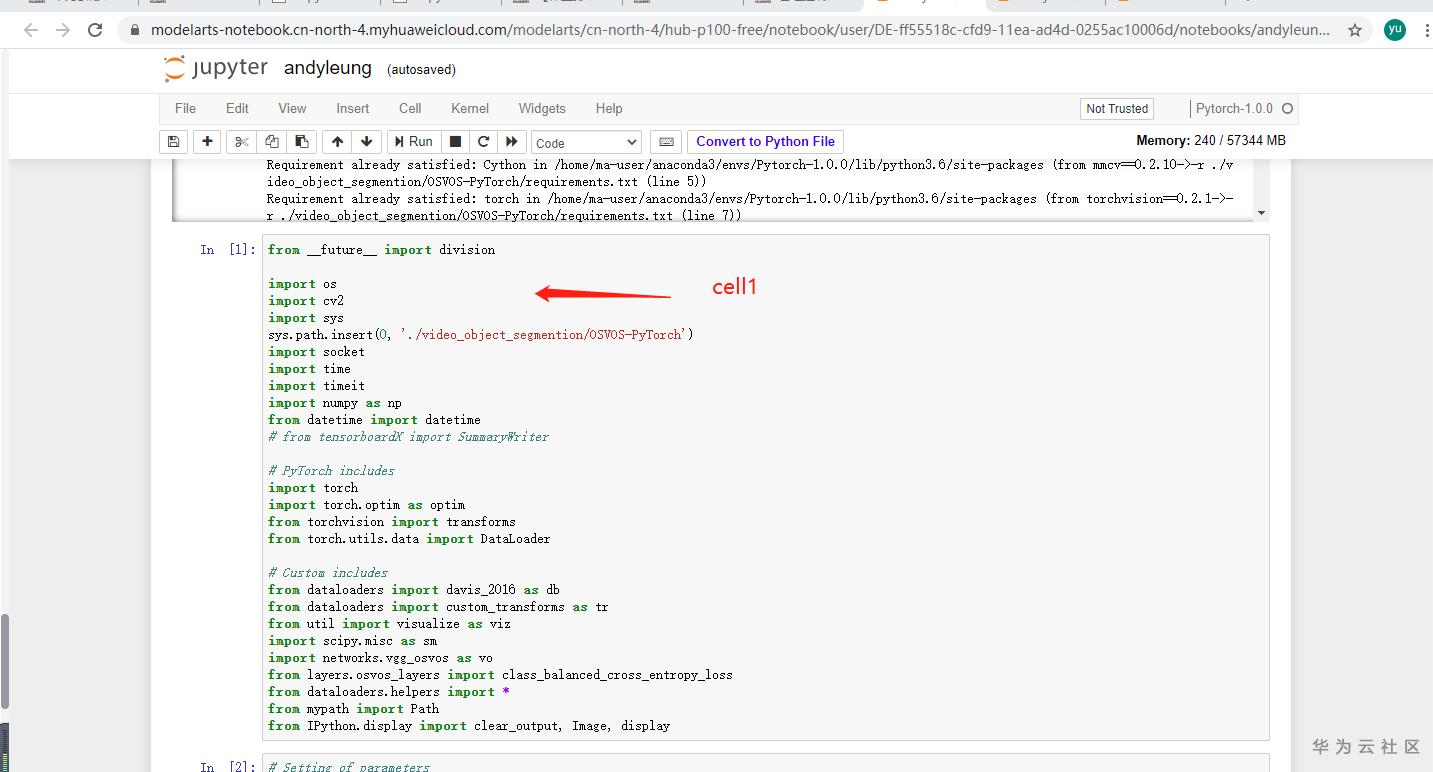The height and width of the screenshot is (772, 1433).
Task: Cut selected cells with the scissors icon
Action: [x=241, y=142]
